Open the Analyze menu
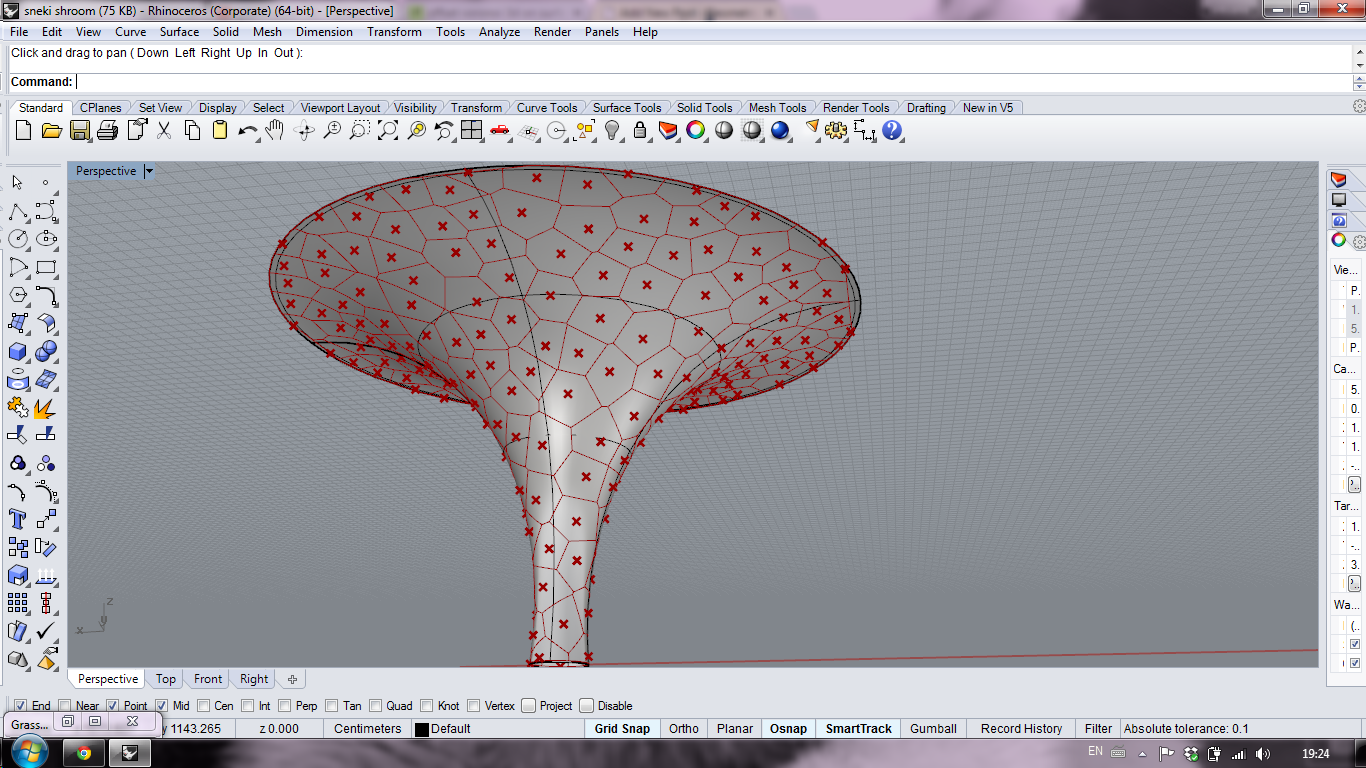This screenshot has height=768, width=1366. 499,32
